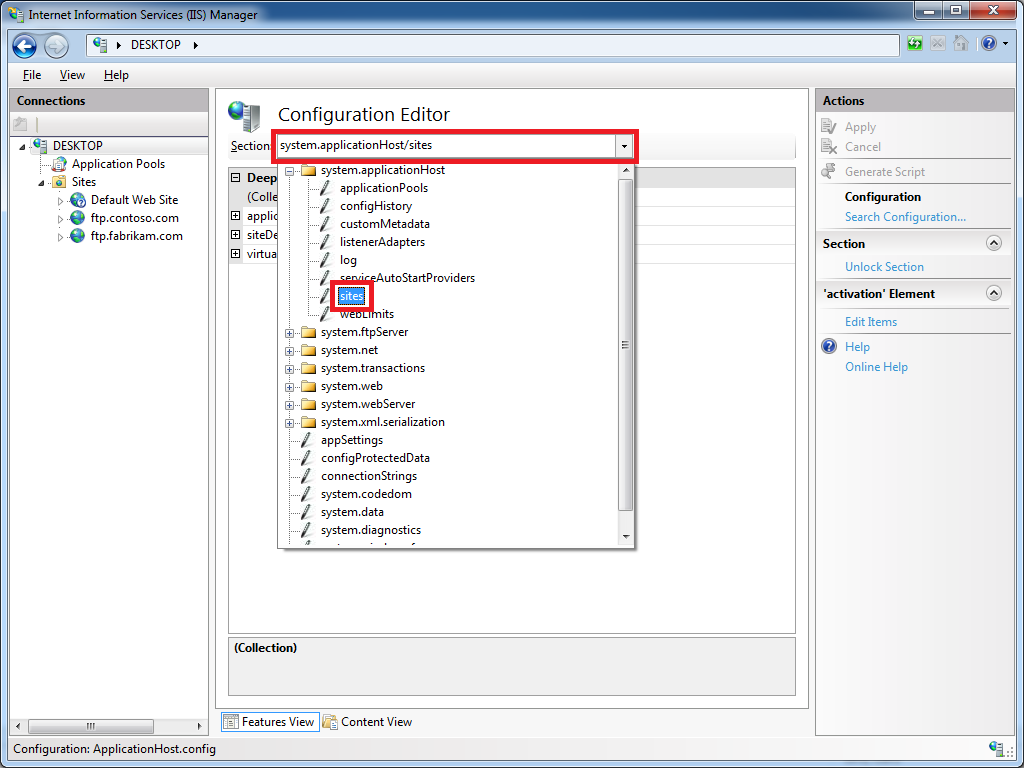Click the Back navigation arrow button
Screen dimensions: 1024x768
click(25, 46)
